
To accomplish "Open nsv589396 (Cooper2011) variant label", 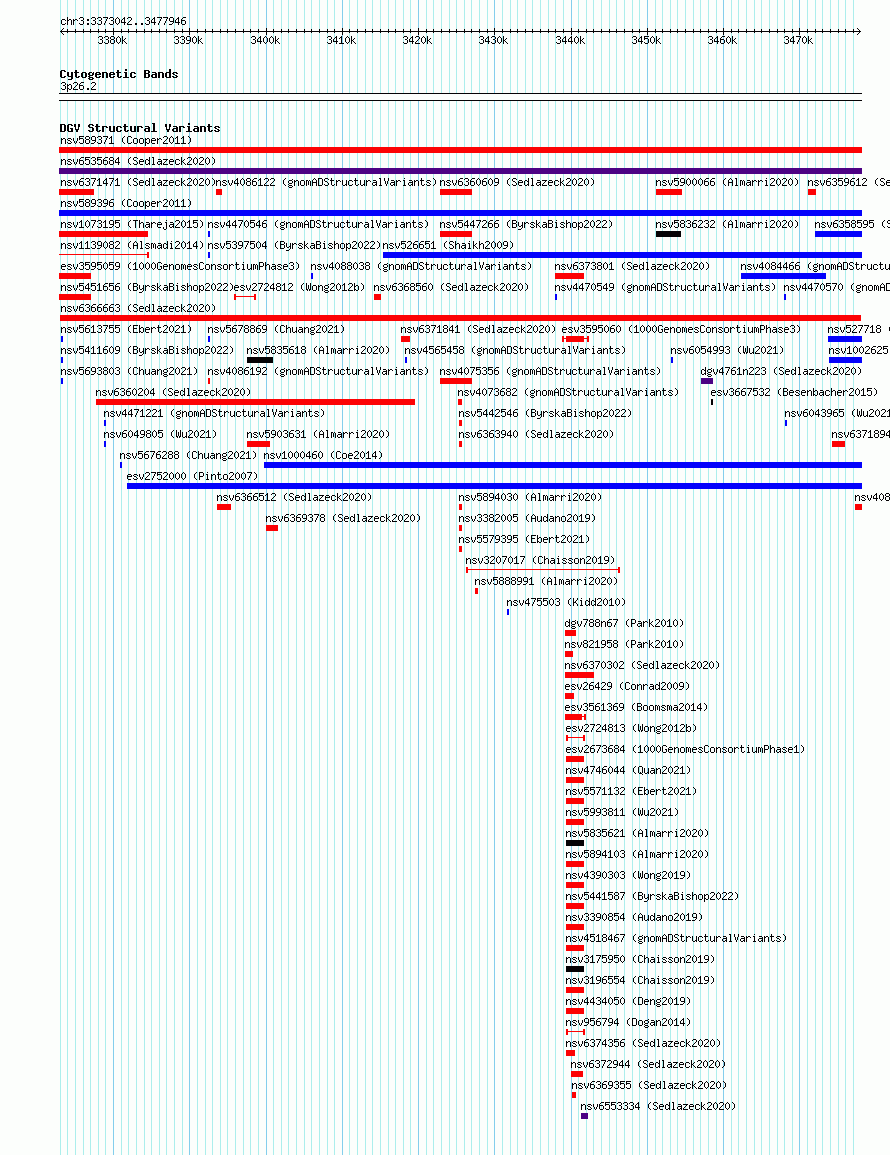I will click(x=126, y=203).
